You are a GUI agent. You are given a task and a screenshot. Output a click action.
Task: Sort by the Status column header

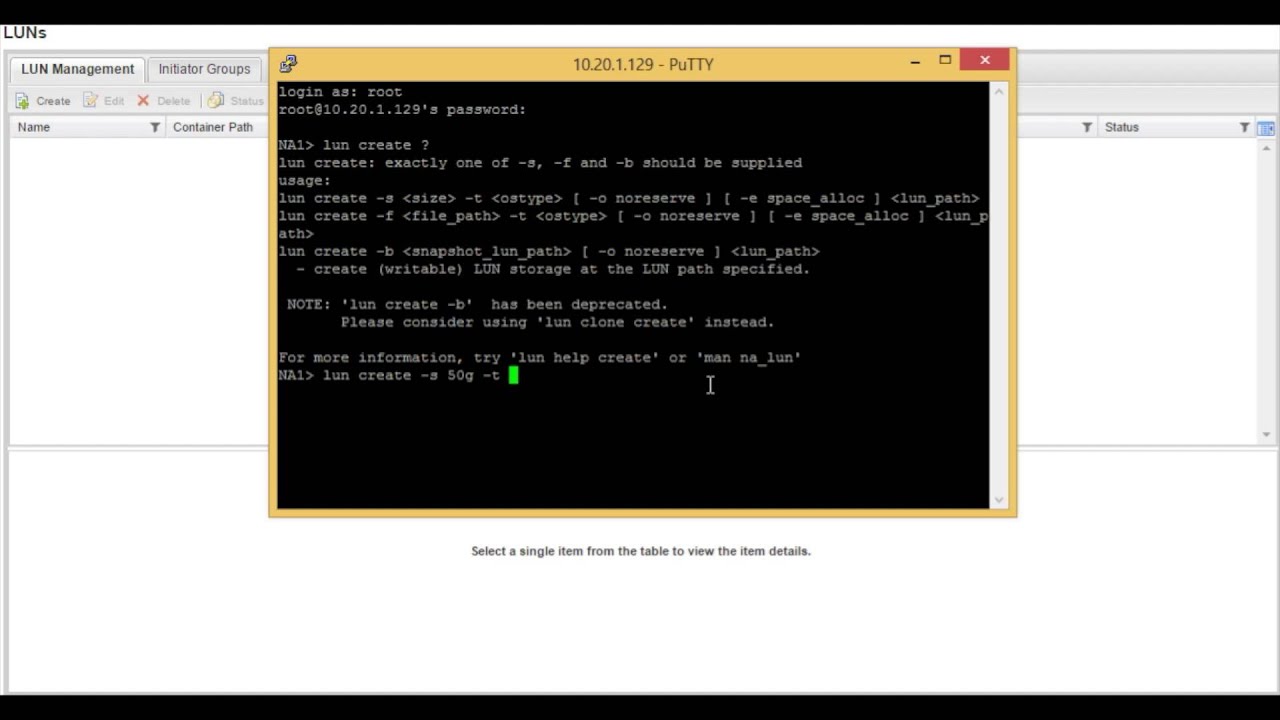point(1122,127)
